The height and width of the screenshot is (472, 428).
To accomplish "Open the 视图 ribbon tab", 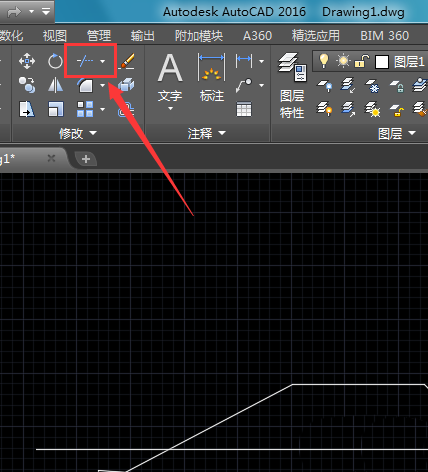I will (55, 36).
